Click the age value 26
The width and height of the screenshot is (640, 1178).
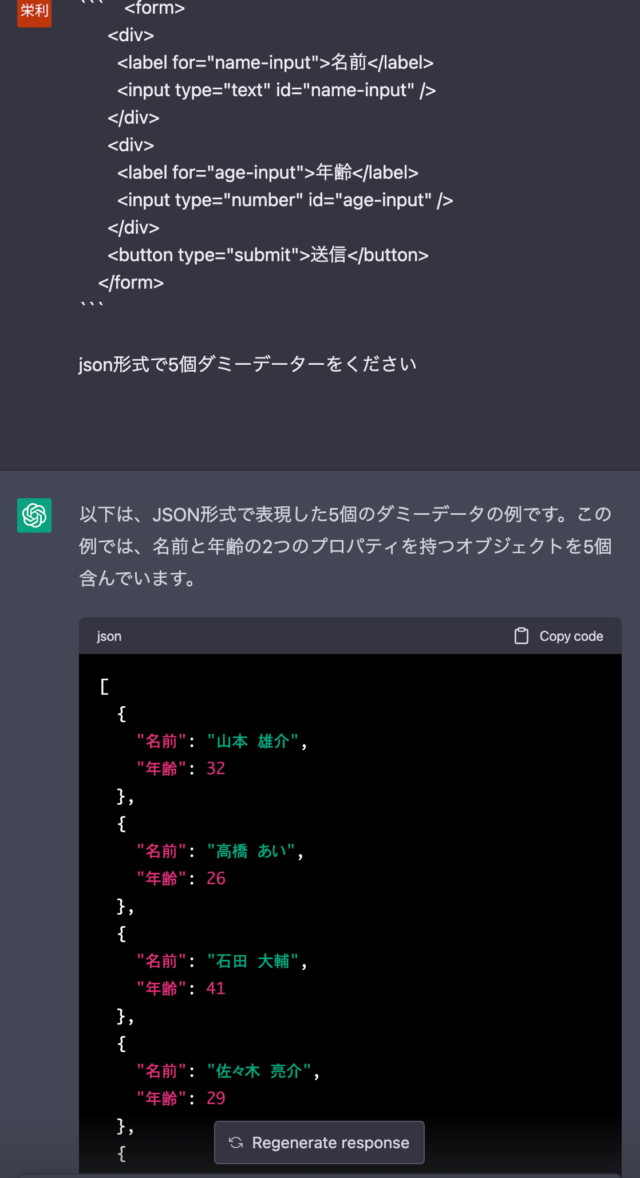pos(215,878)
